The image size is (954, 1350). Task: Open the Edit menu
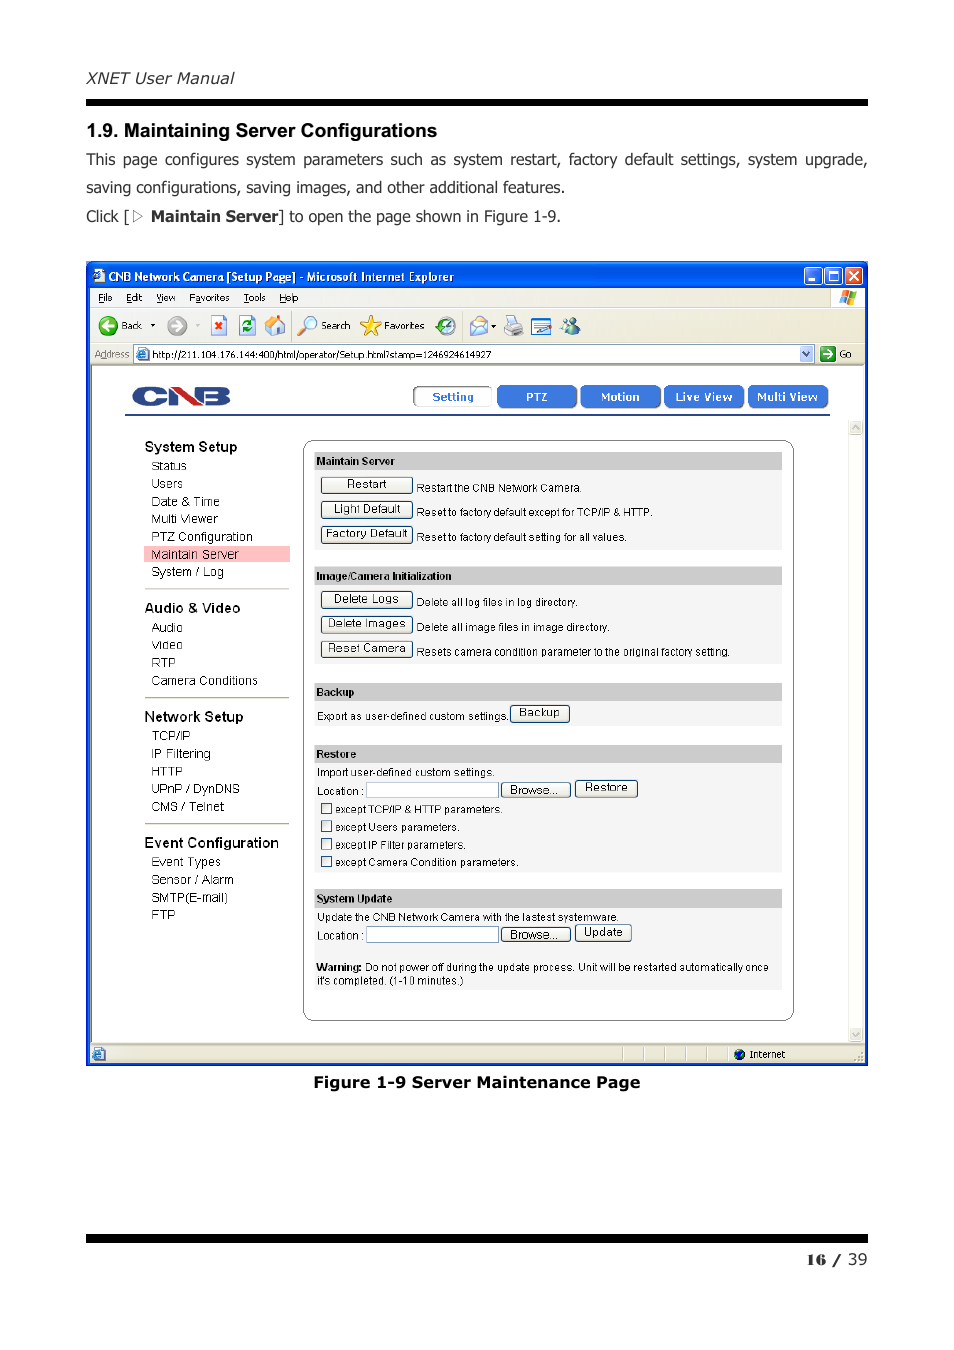tap(134, 298)
